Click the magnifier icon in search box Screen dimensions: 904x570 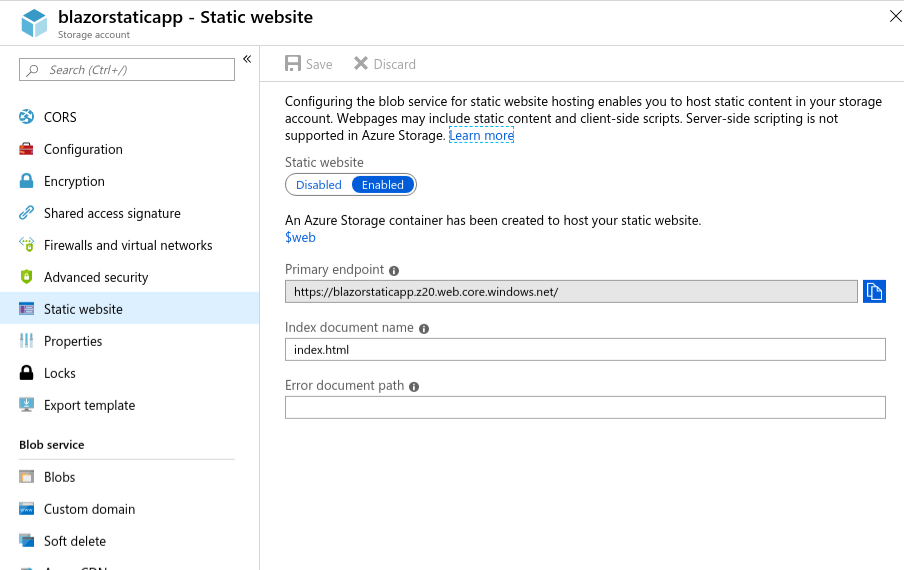coord(32,70)
